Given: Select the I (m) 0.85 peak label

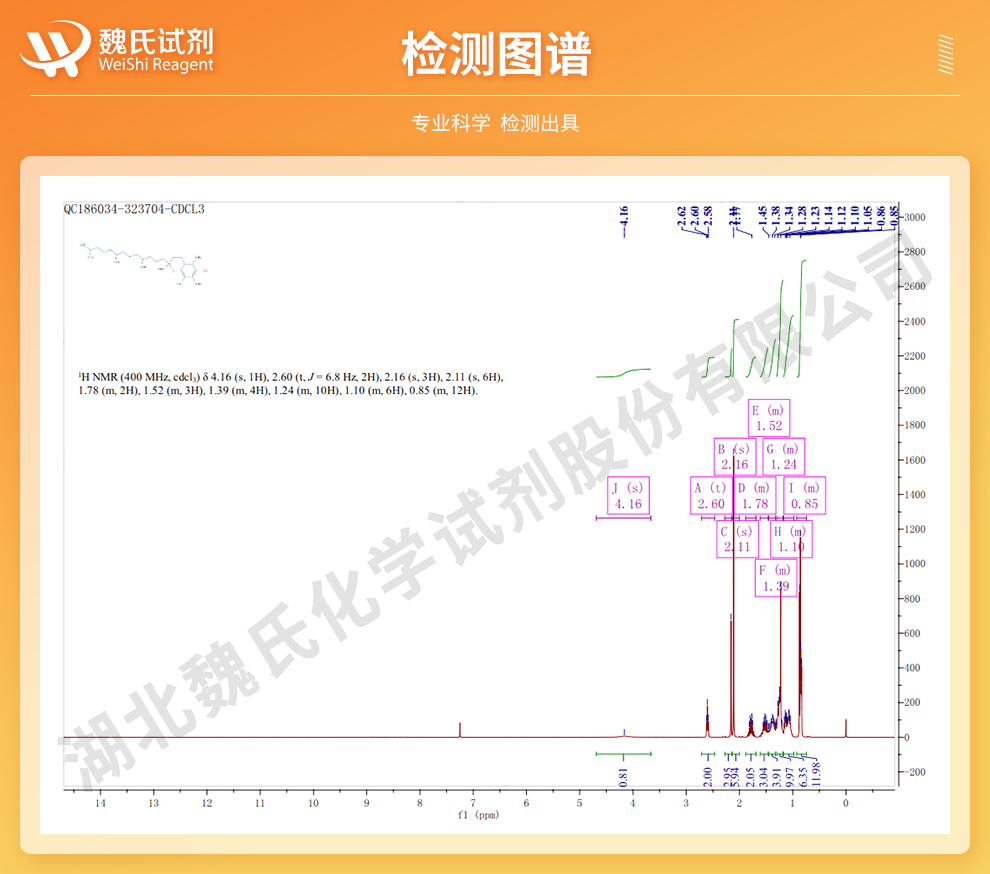Looking at the screenshot, I should [804, 496].
